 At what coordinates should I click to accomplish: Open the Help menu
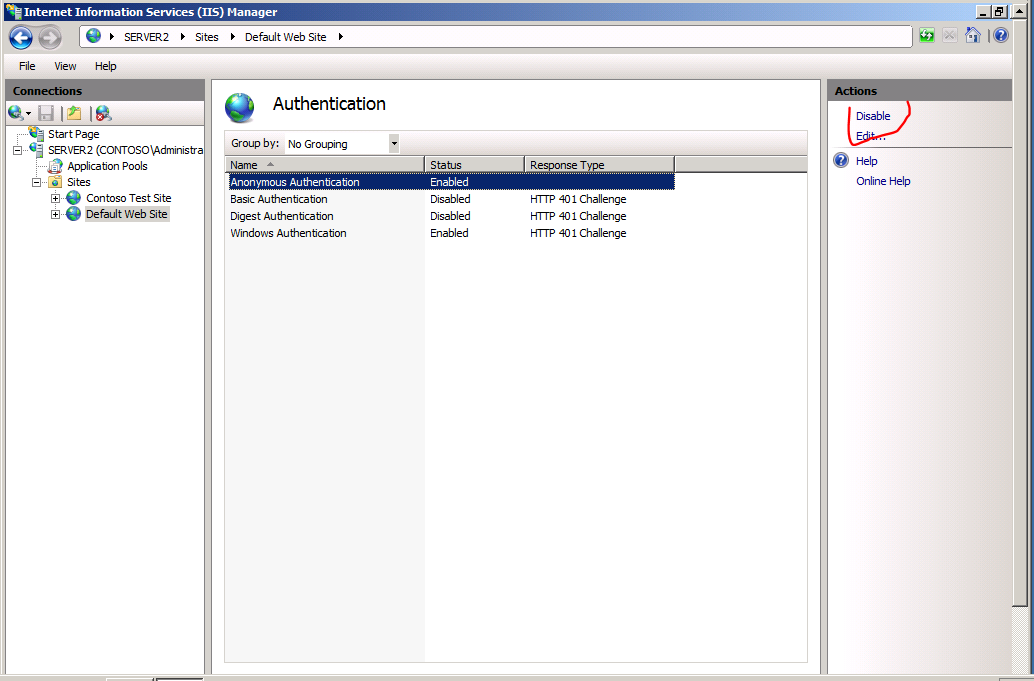pyautogui.click(x=106, y=66)
